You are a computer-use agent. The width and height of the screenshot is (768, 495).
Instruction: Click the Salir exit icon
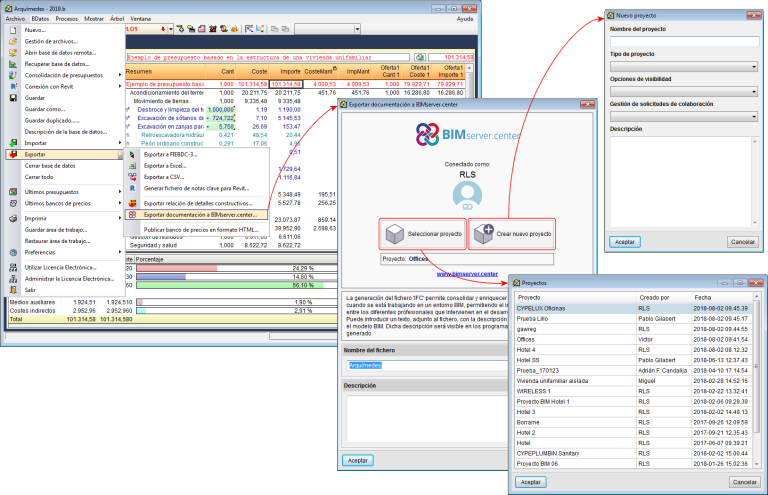click(x=13, y=290)
